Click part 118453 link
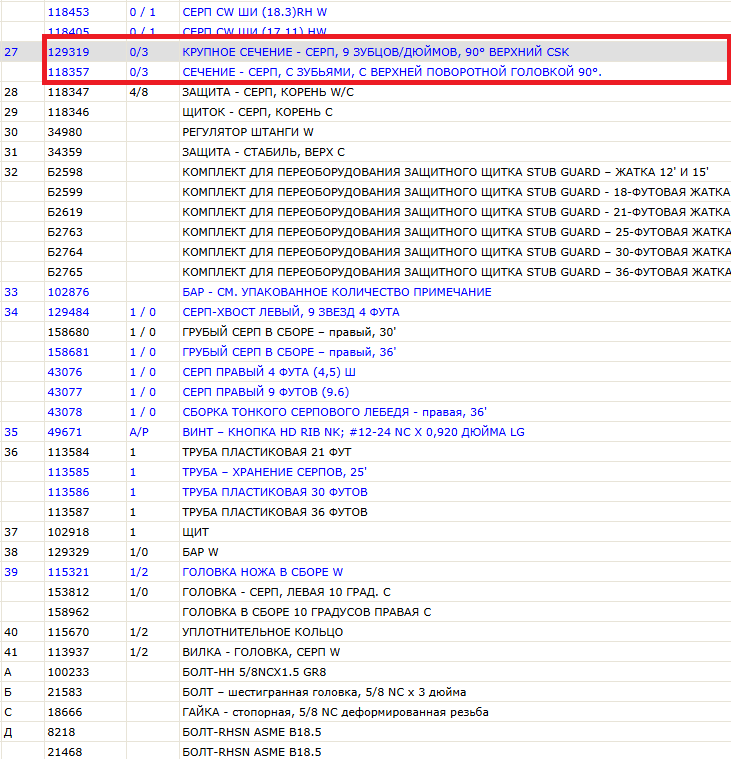 click(68, 12)
